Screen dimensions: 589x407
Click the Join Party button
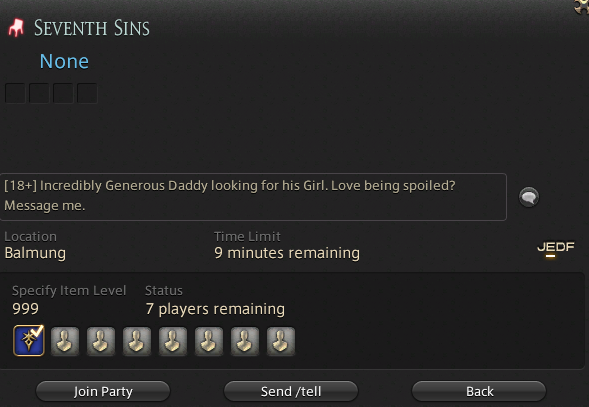tap(103, 391)
